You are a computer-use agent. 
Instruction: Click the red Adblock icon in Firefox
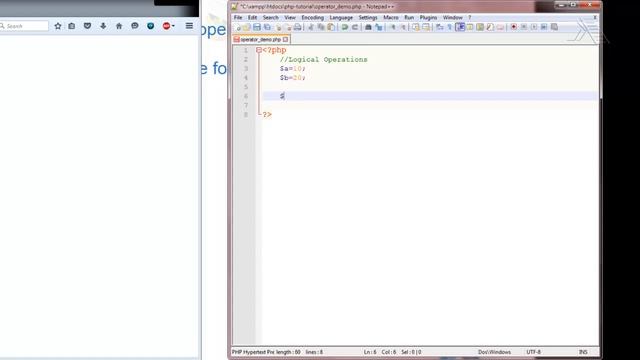(166, 26)
